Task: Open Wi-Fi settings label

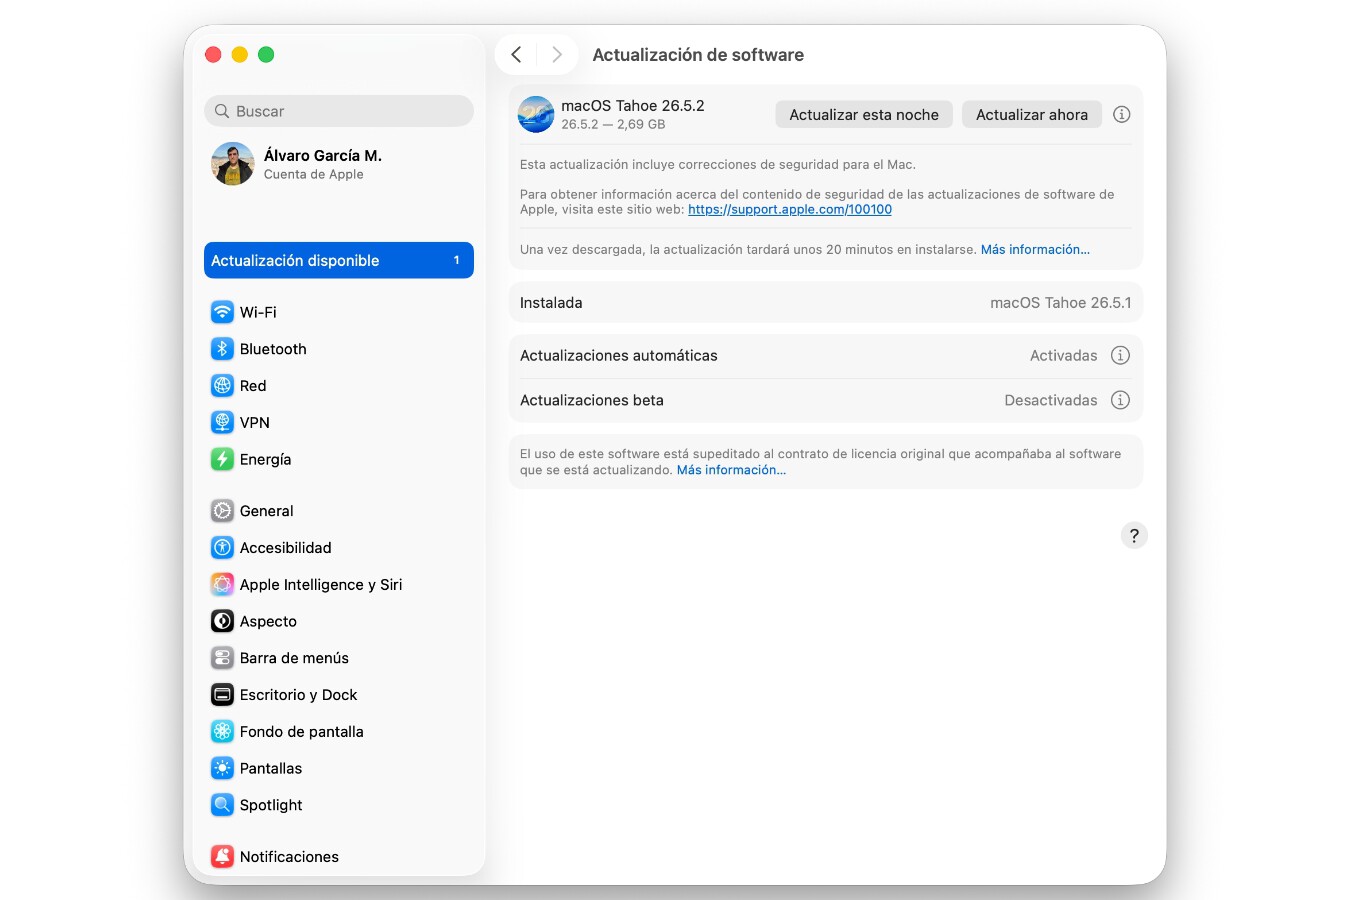Action: pos(258,312)
